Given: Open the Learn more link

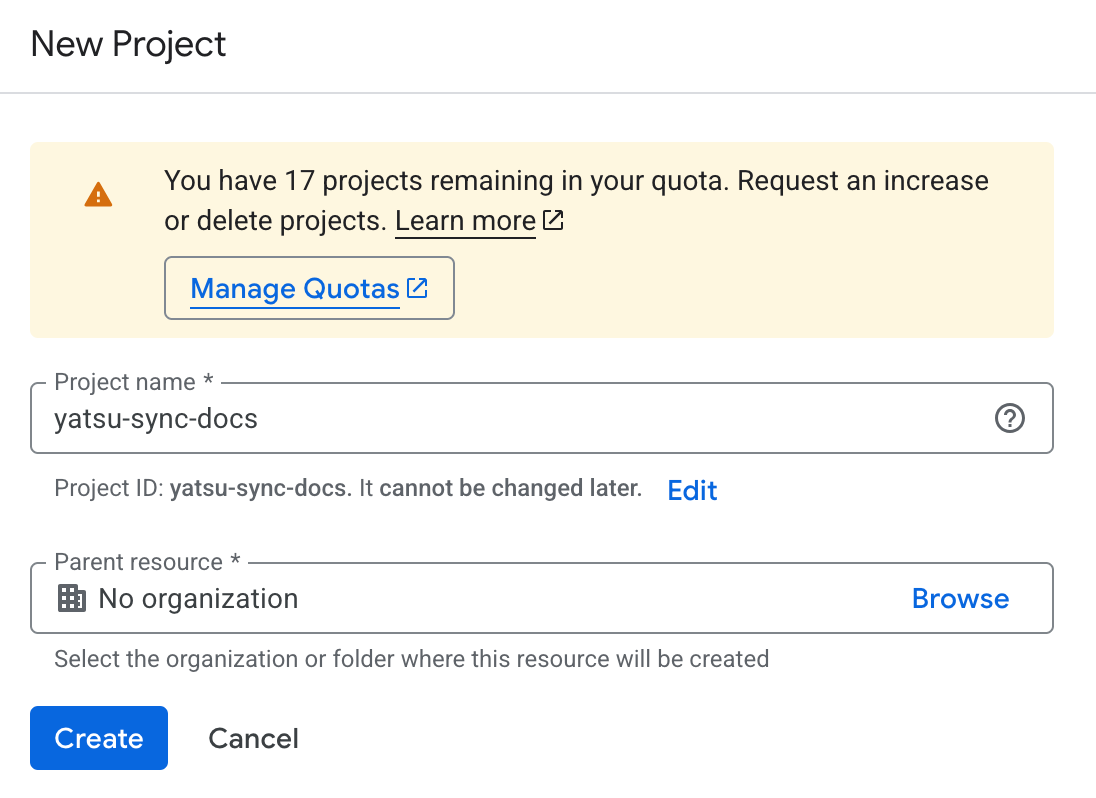Looking at the screenshot, I should click(x=465, y=221).
